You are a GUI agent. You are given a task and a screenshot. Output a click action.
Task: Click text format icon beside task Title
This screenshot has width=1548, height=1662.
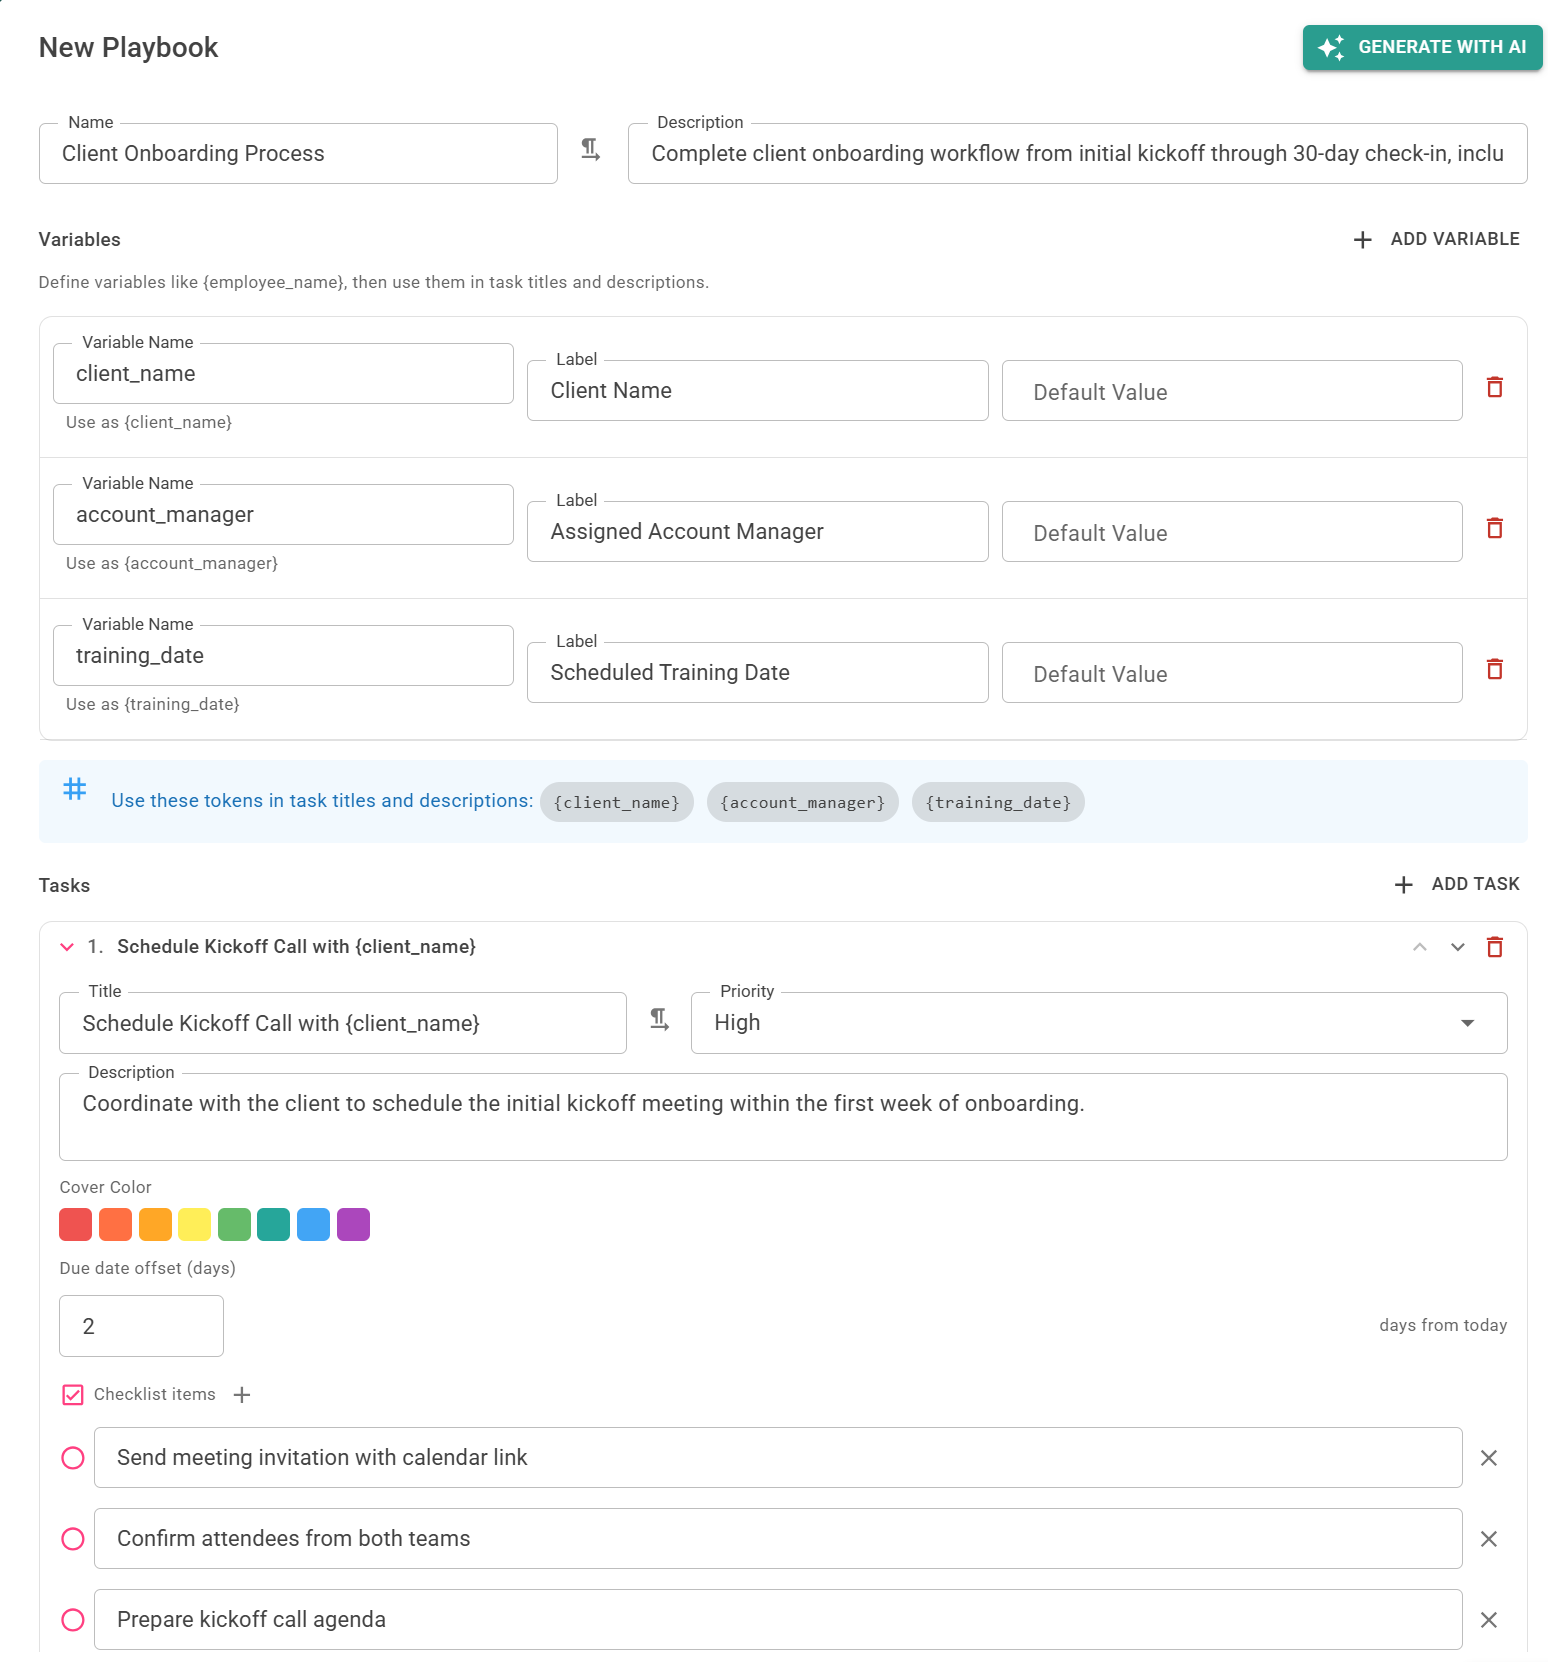tap(660, 1020)
